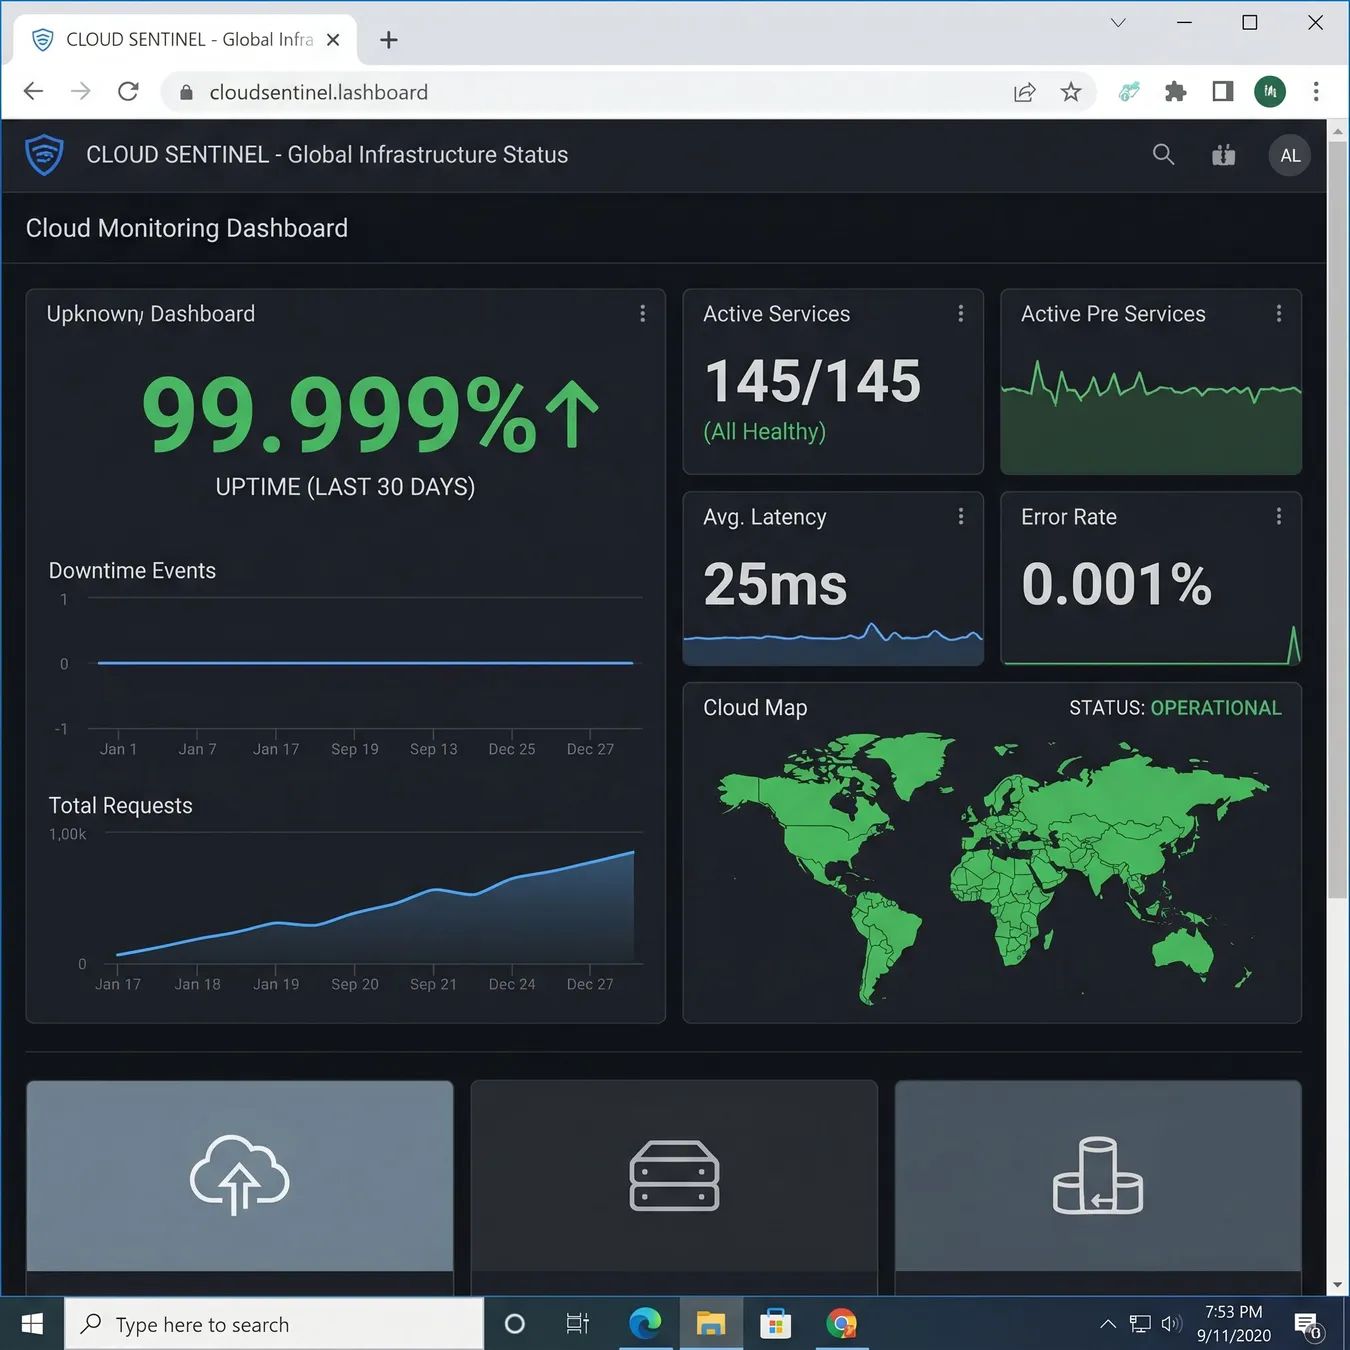
Task: Reload the page with refresh button
Action: pyautogui.click(x=128, y=92)
